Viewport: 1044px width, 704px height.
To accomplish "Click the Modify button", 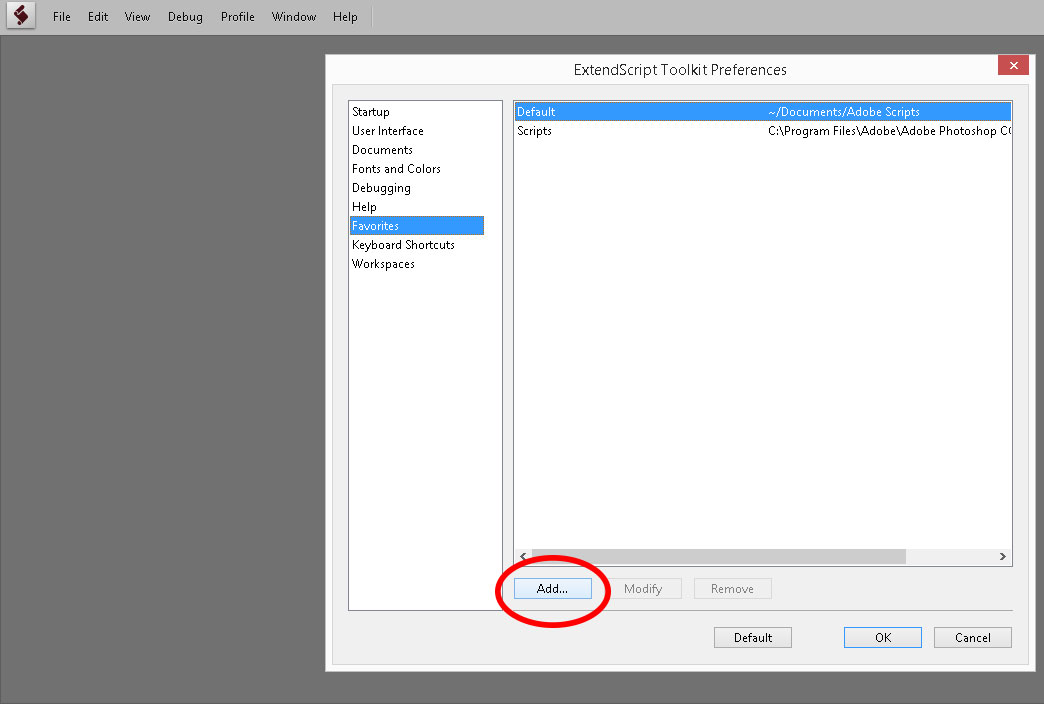I will pos(645,588).
